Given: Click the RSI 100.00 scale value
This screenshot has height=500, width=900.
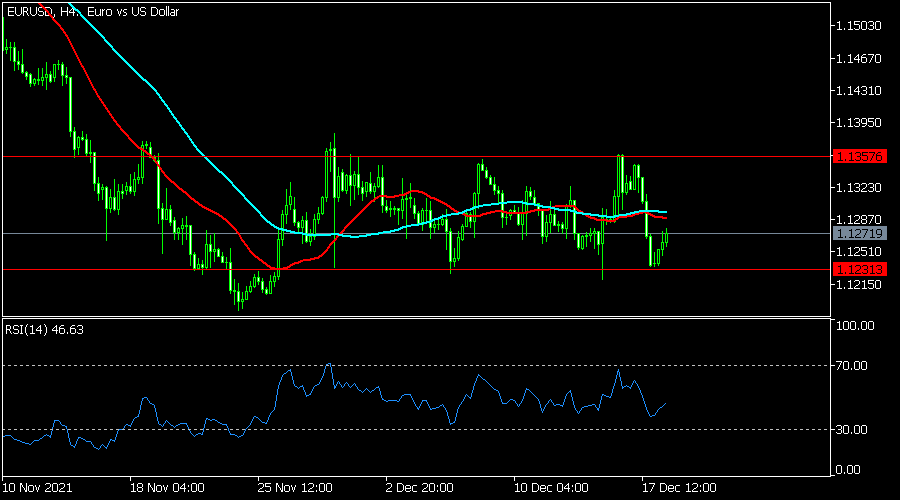Looking at the screenshot, I should (855, 325).
